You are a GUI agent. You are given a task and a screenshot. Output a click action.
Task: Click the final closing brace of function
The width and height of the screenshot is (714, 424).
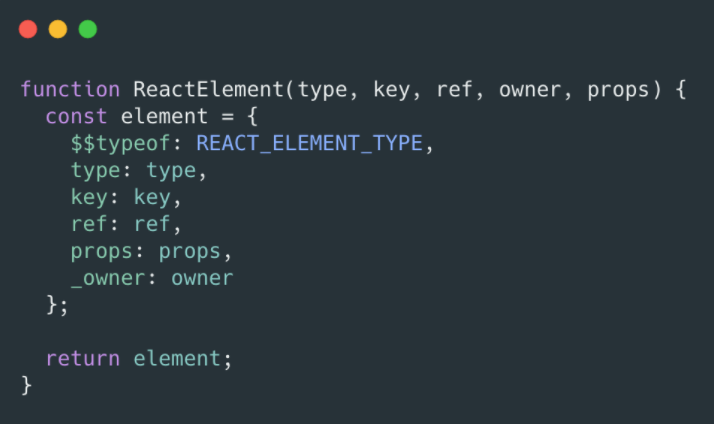click(27, 385)
